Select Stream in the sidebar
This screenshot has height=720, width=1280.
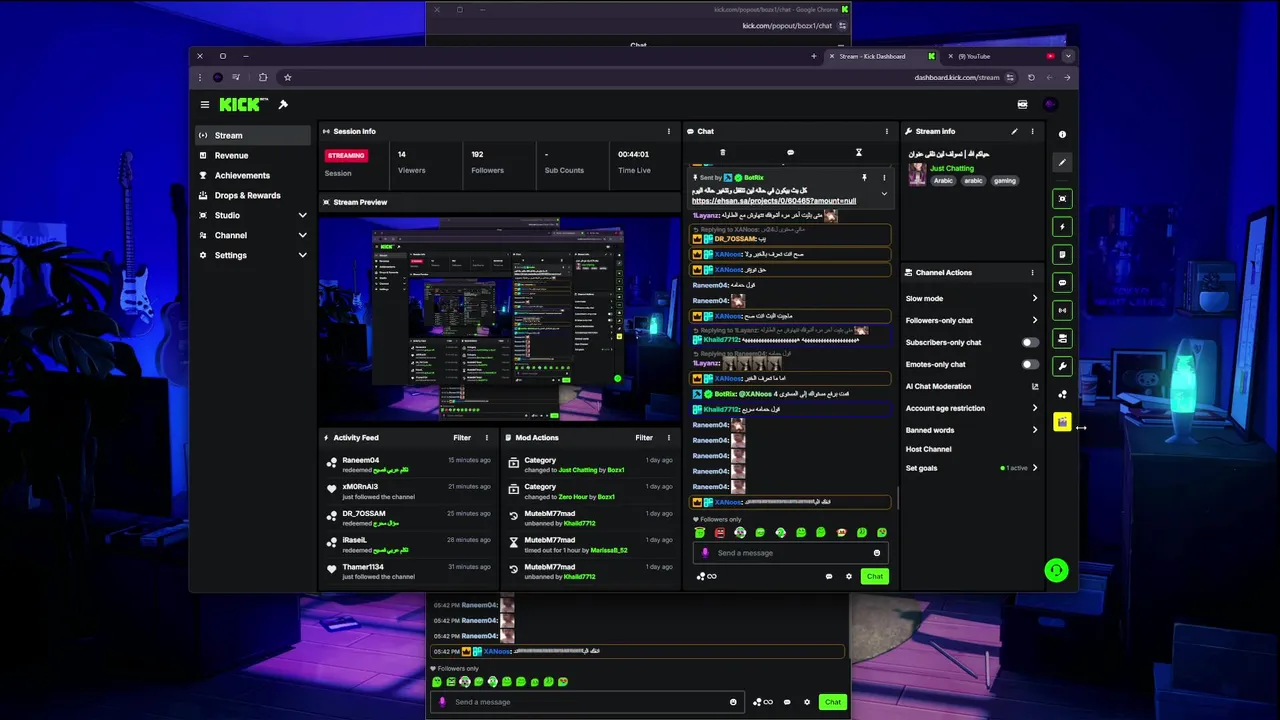pos(252,135)
